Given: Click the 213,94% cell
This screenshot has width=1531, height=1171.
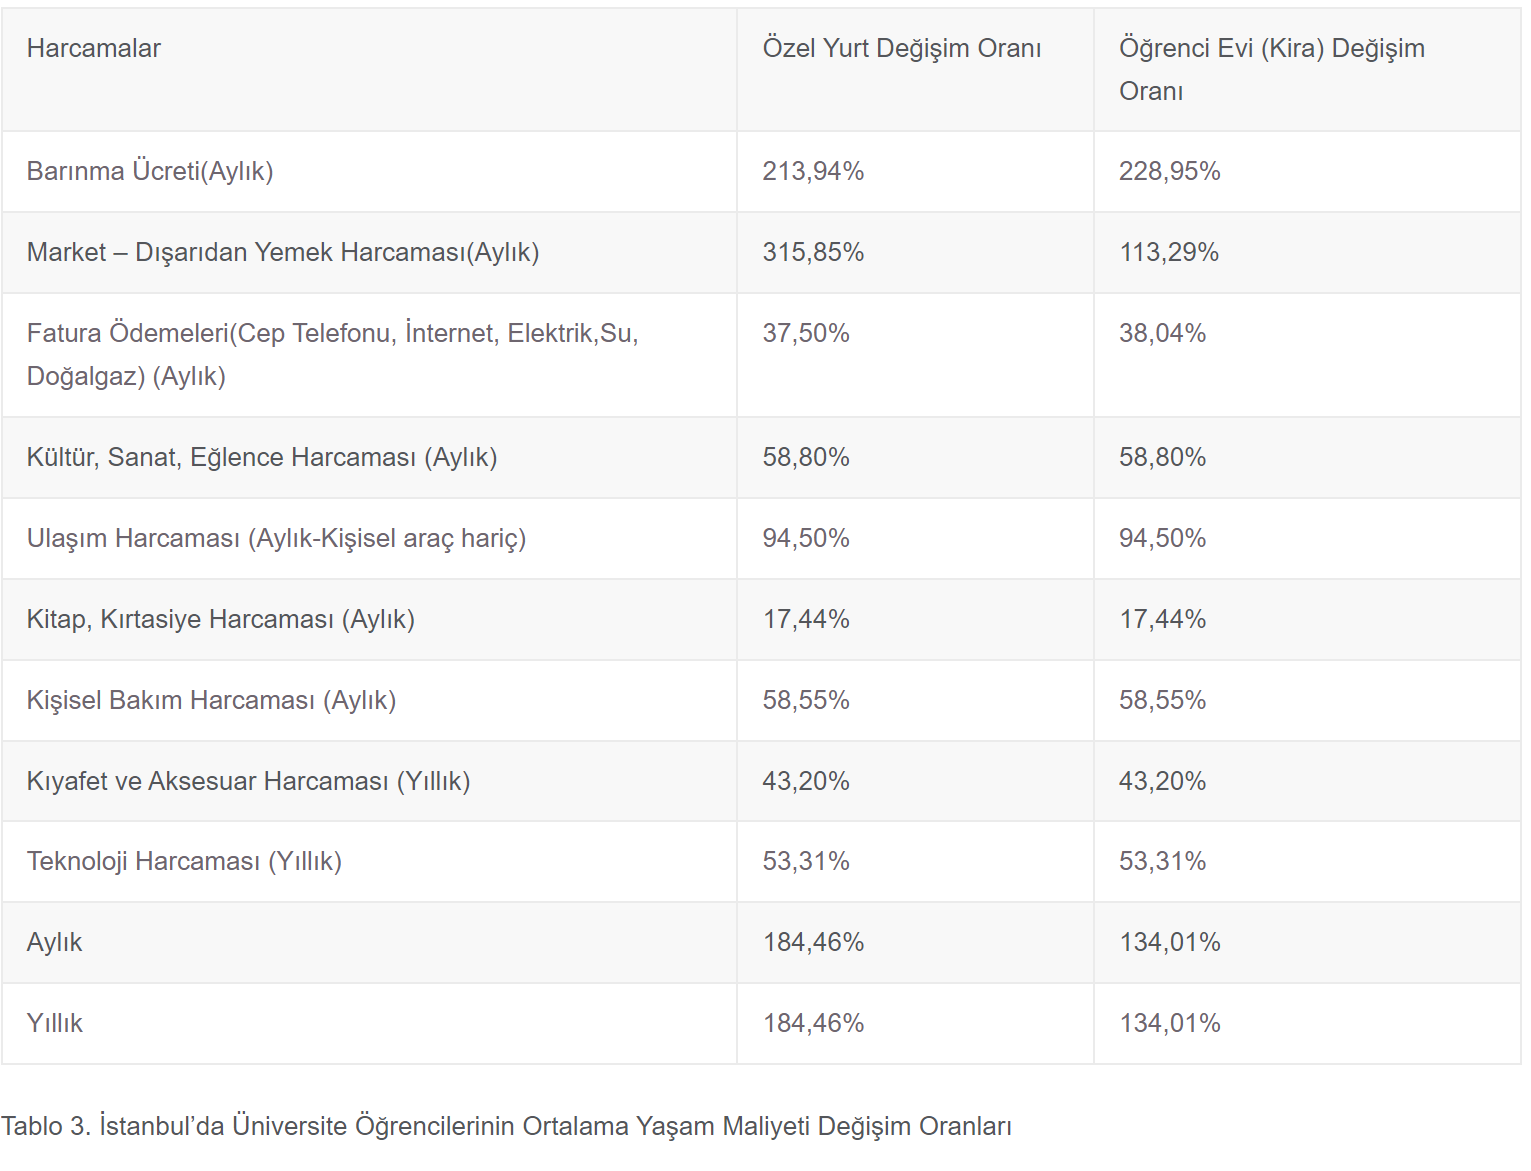Looking at the screenshot, I should click(813, 171).
